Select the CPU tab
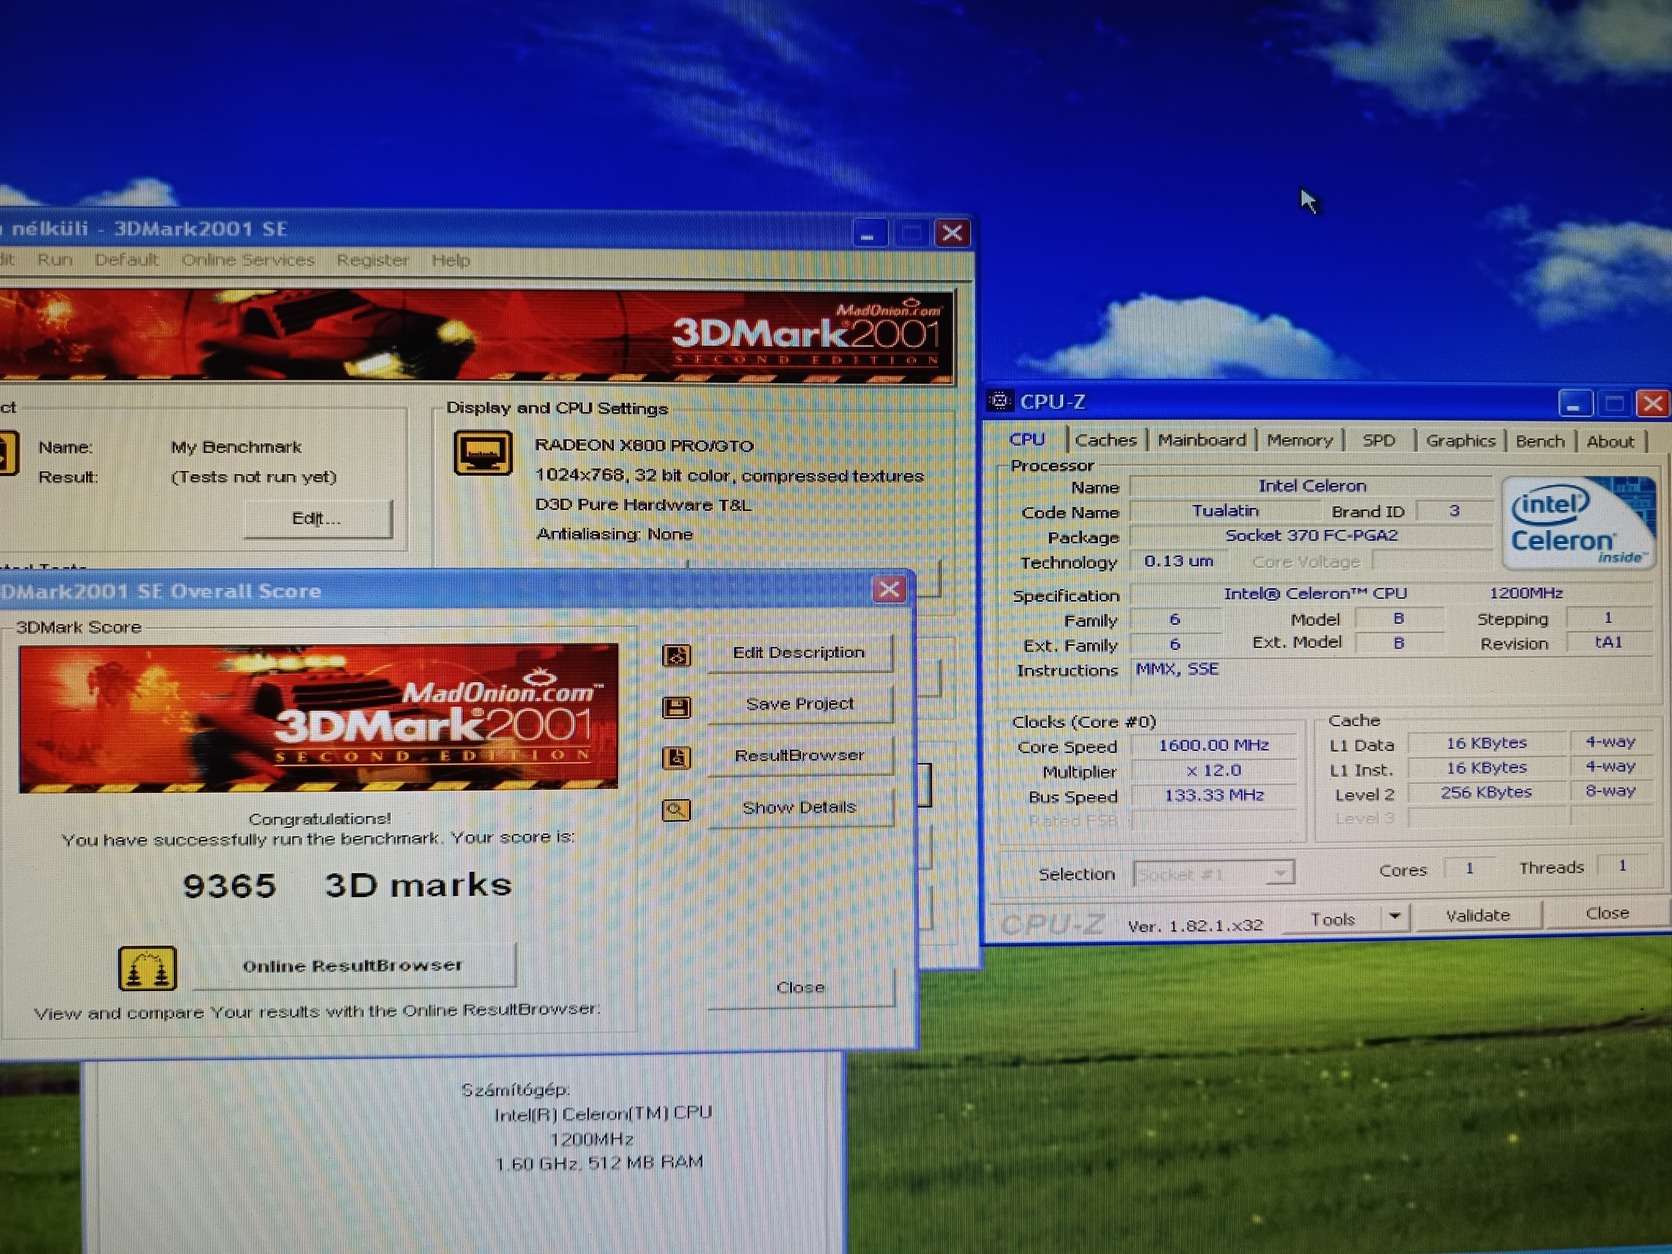 pos(1027,438)
